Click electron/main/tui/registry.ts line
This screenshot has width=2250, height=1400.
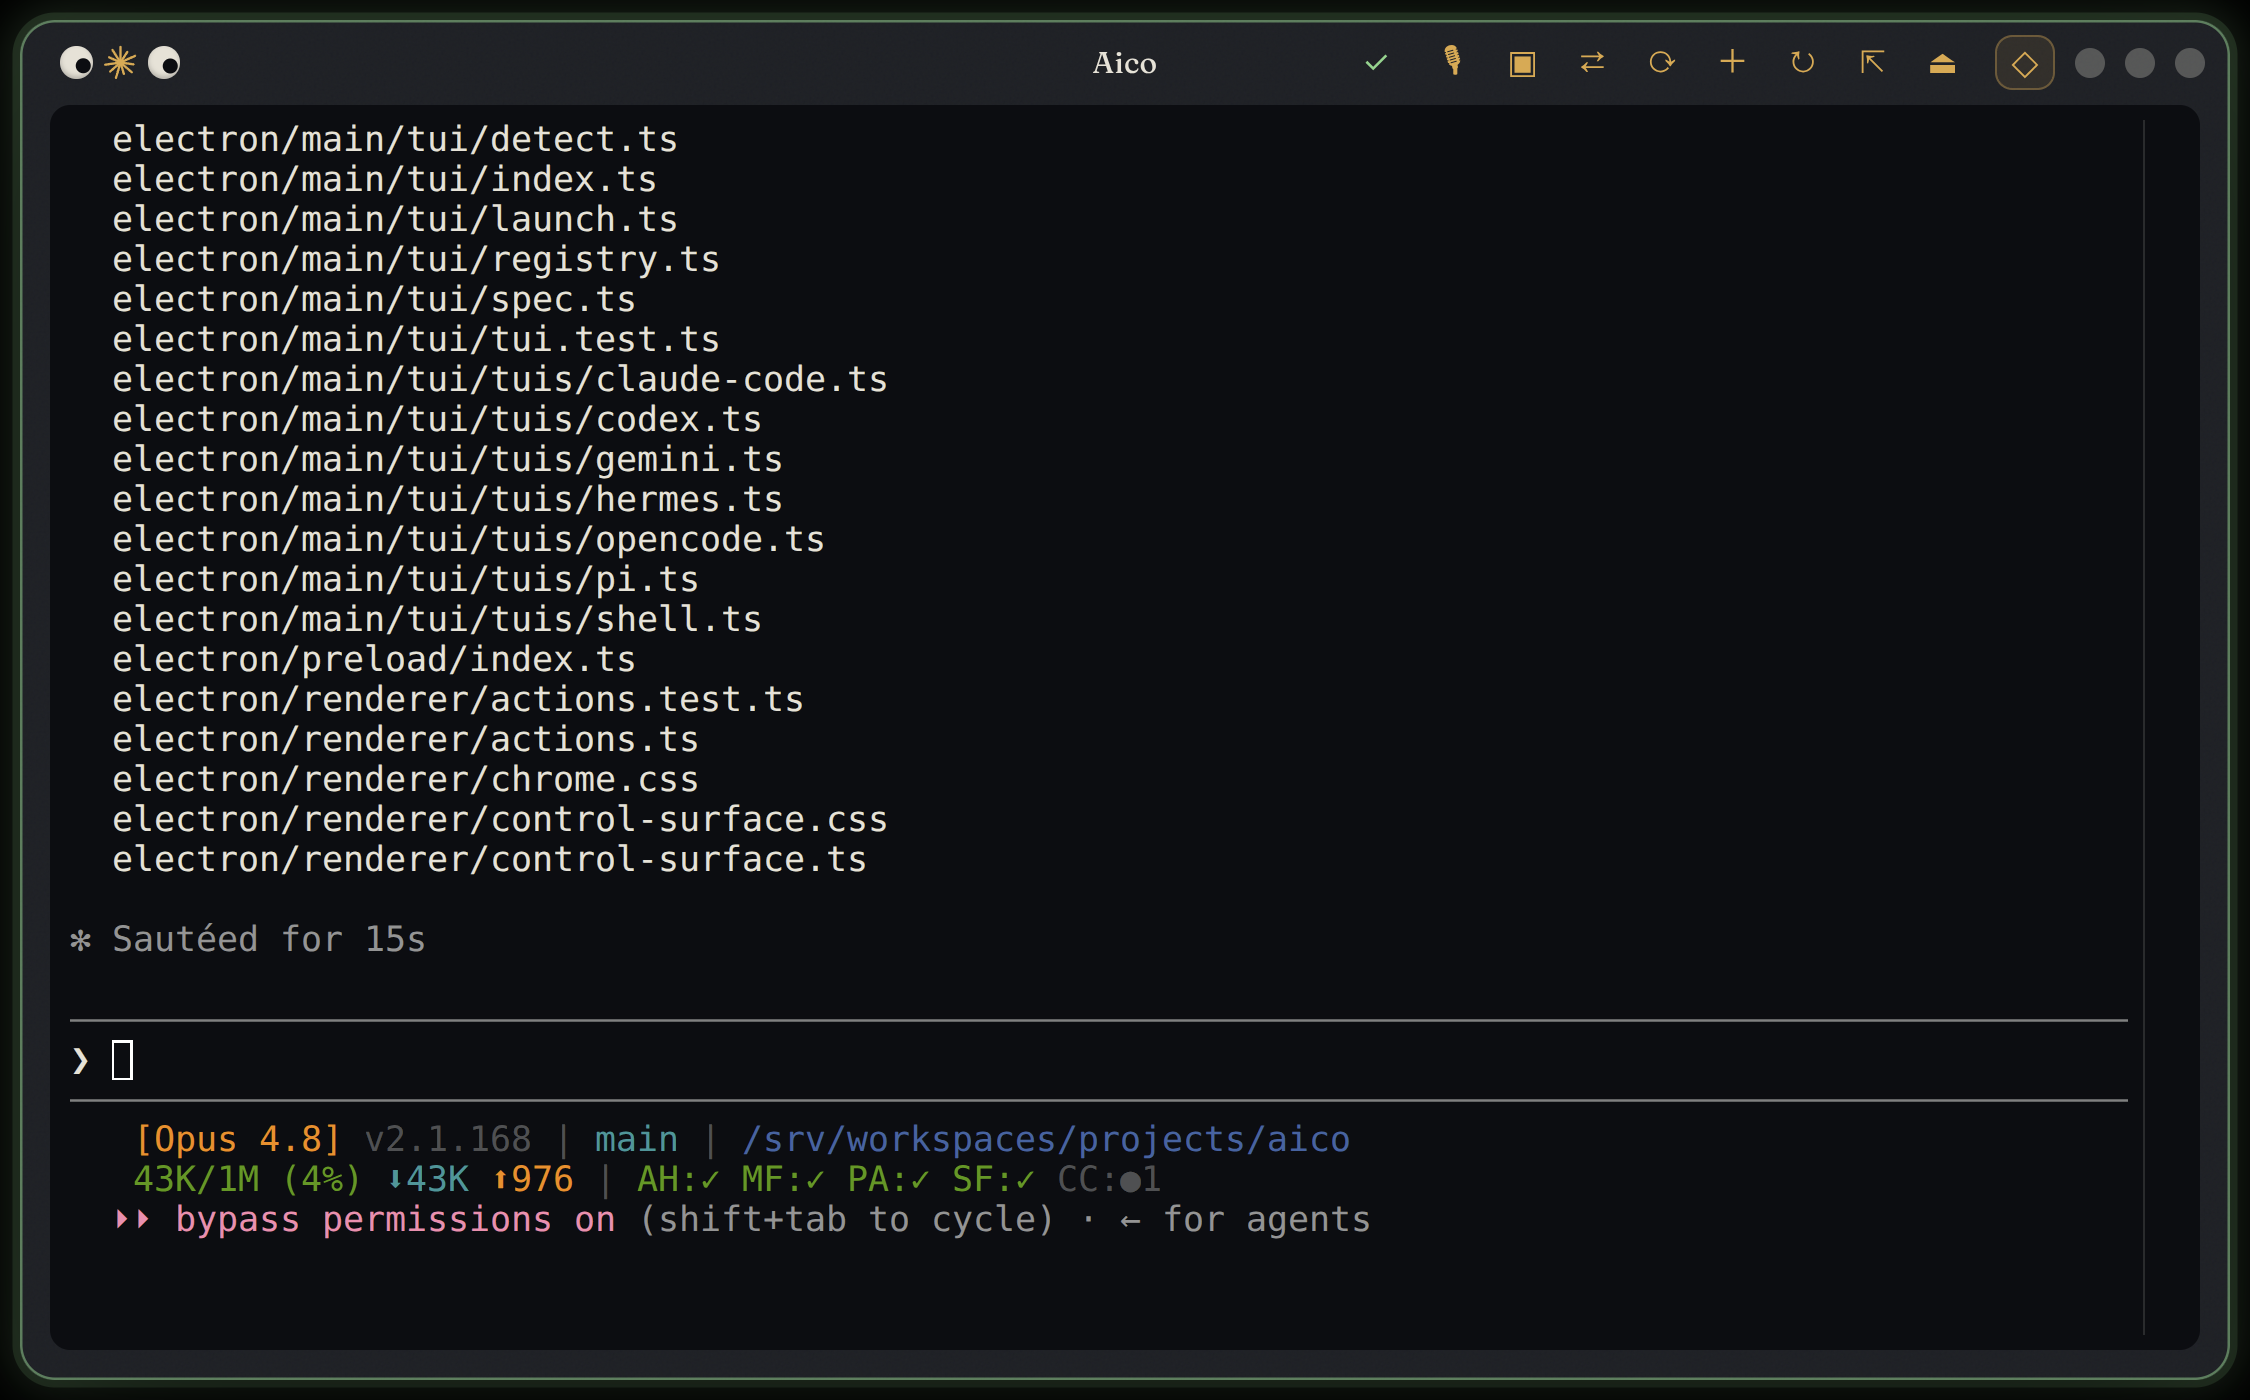(x=416, y=259)
